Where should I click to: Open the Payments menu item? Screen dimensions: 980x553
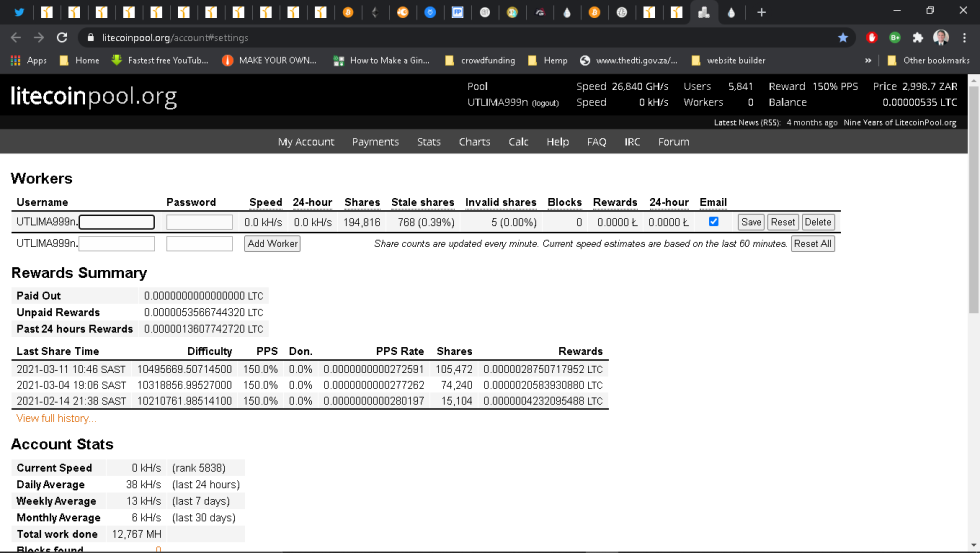(x=375, y=142)
